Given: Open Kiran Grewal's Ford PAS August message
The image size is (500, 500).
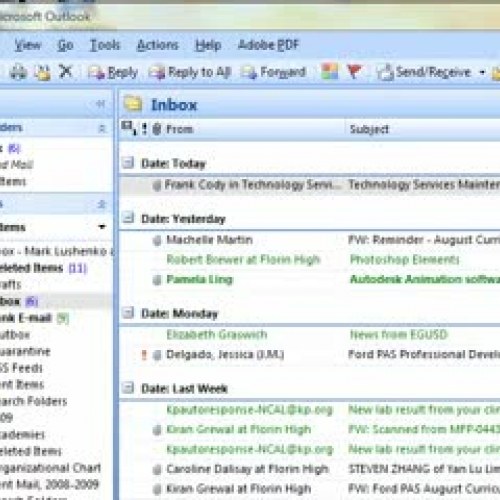Looking at the screenshot, I should [x=310, y=489].
